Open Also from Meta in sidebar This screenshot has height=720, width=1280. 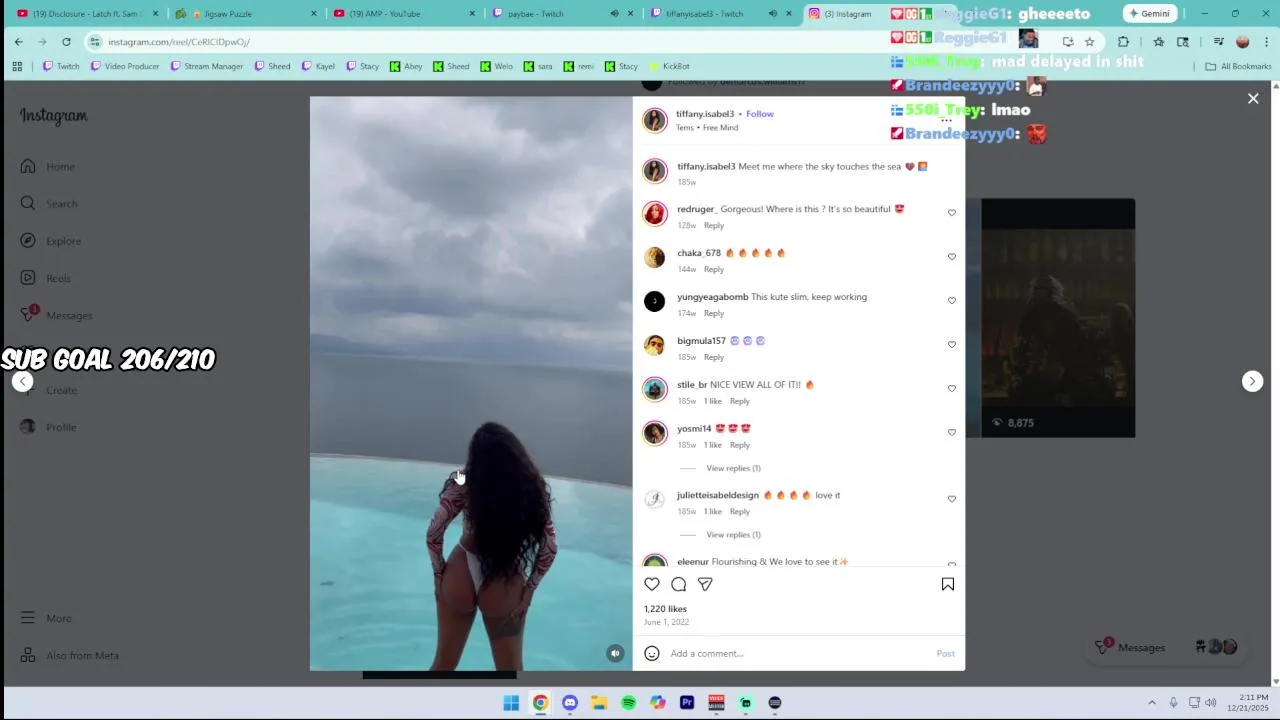[x=69, y=655]
